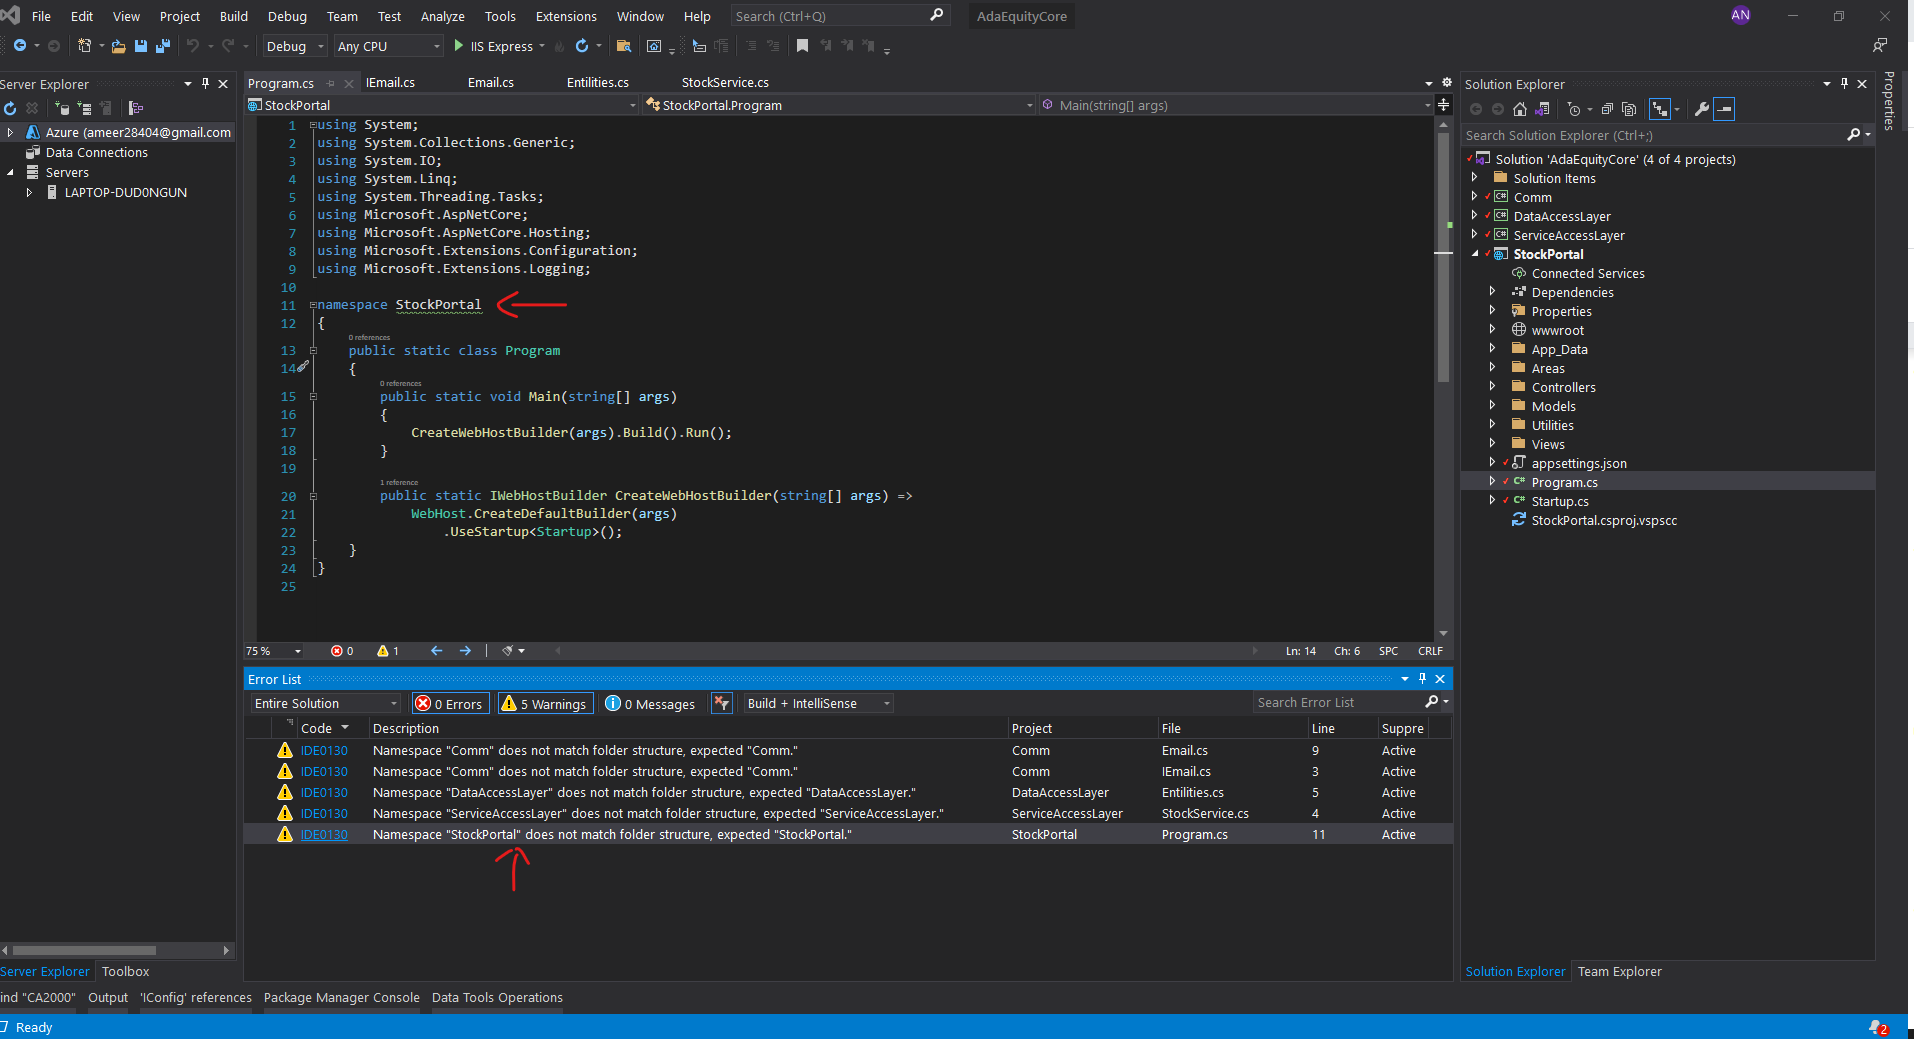1914x1039 pixels.
Task: Toggle the 5 Warnings filter
Action: [x=546, y=704]
